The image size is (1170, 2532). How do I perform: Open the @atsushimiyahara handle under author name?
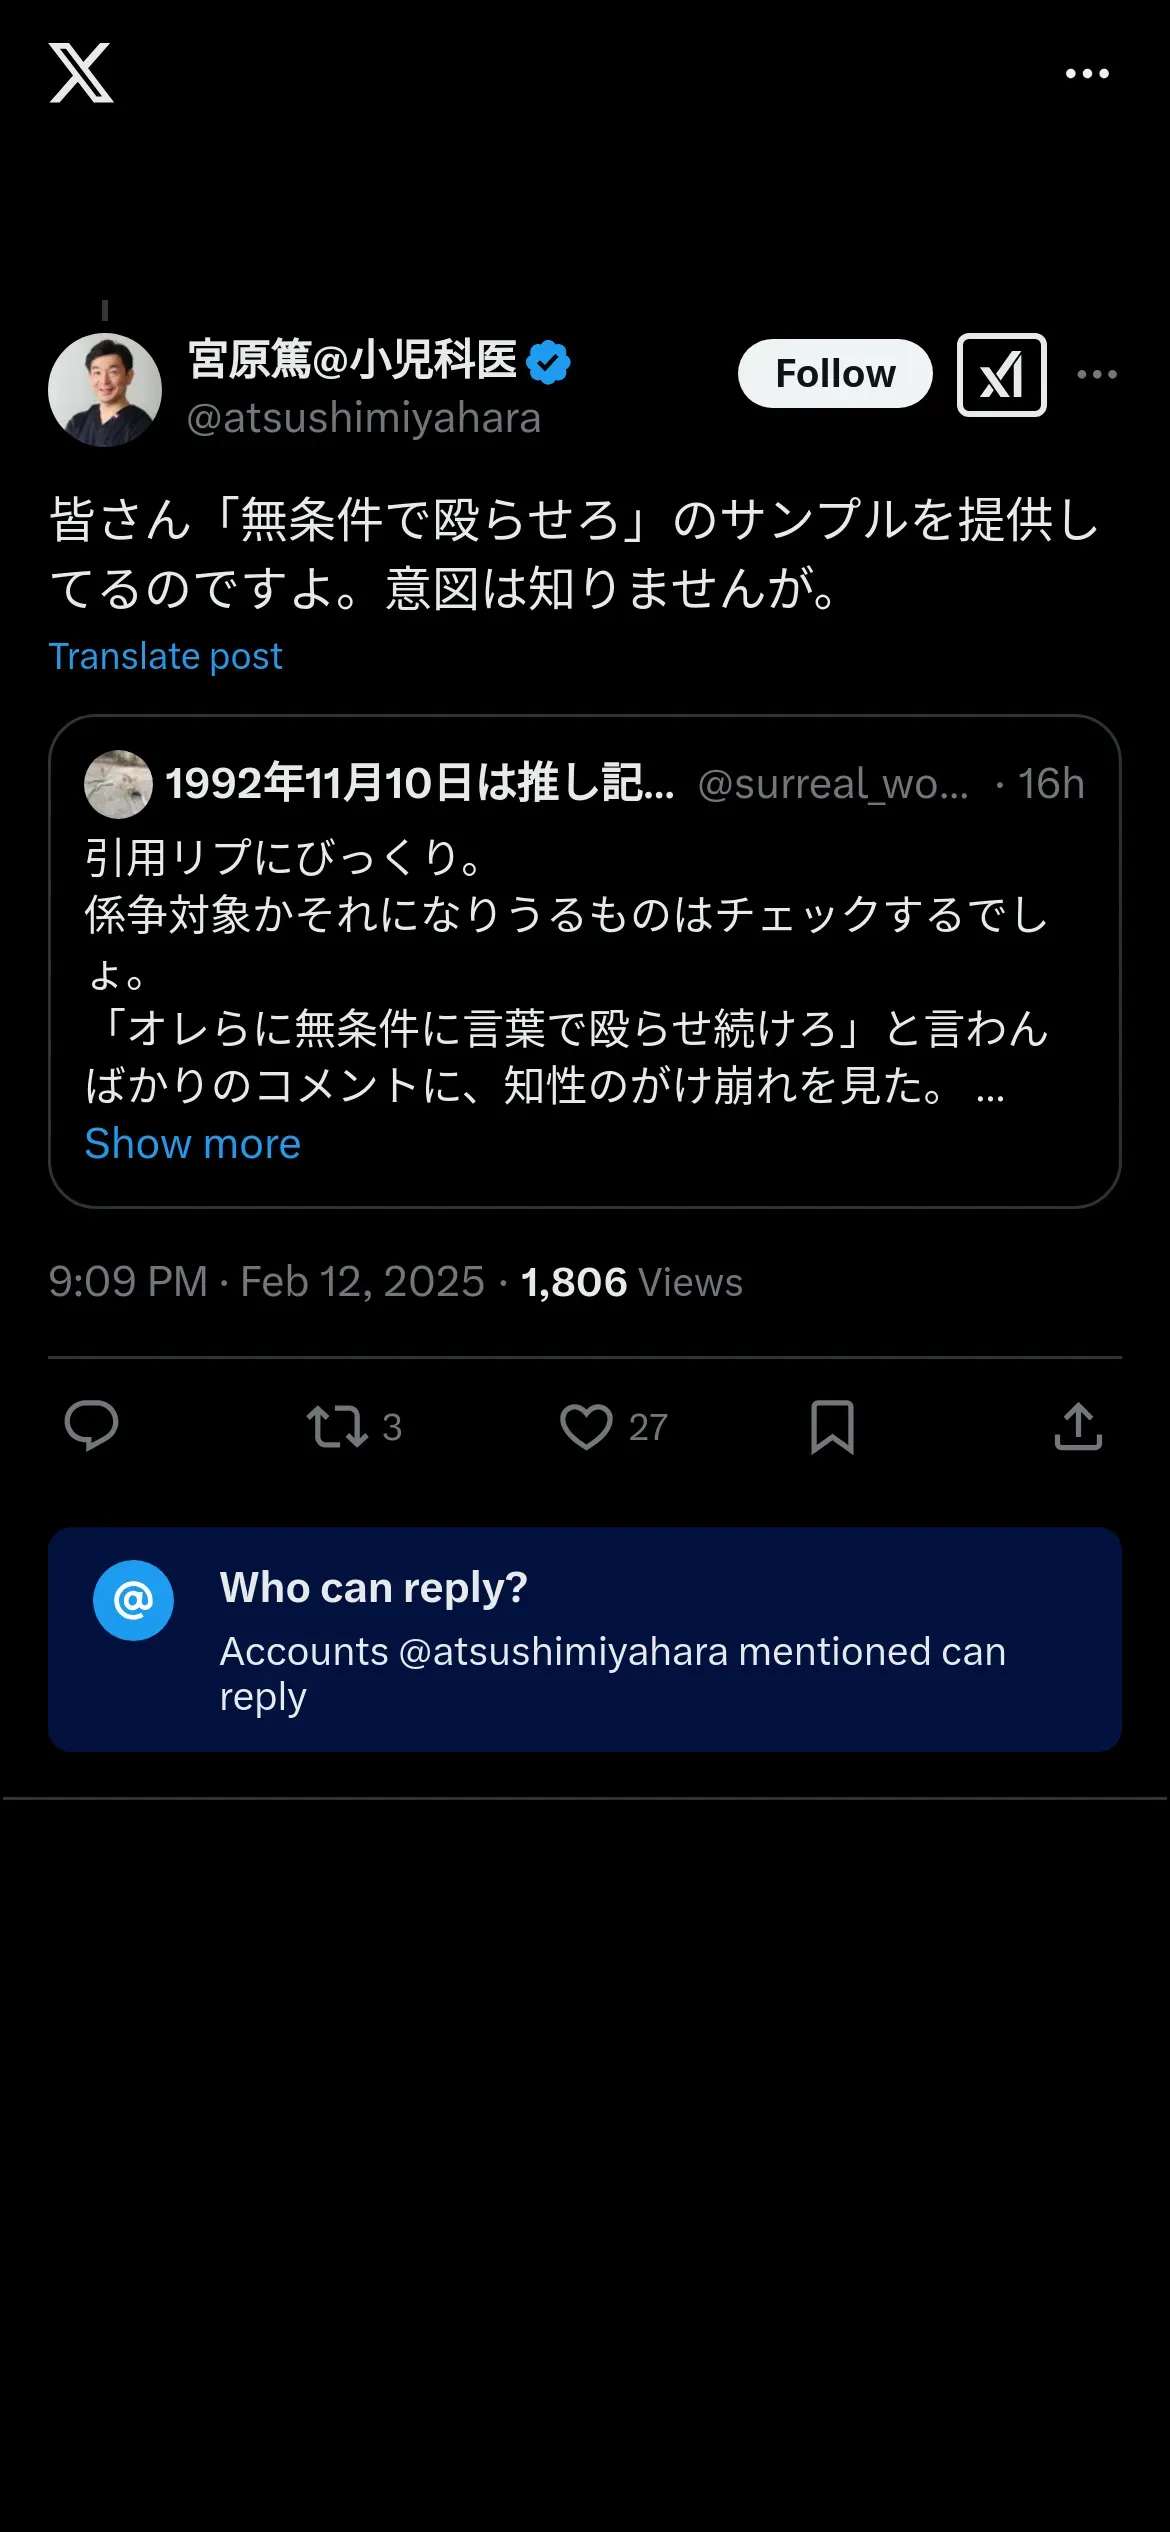click(x=364, y=418)
